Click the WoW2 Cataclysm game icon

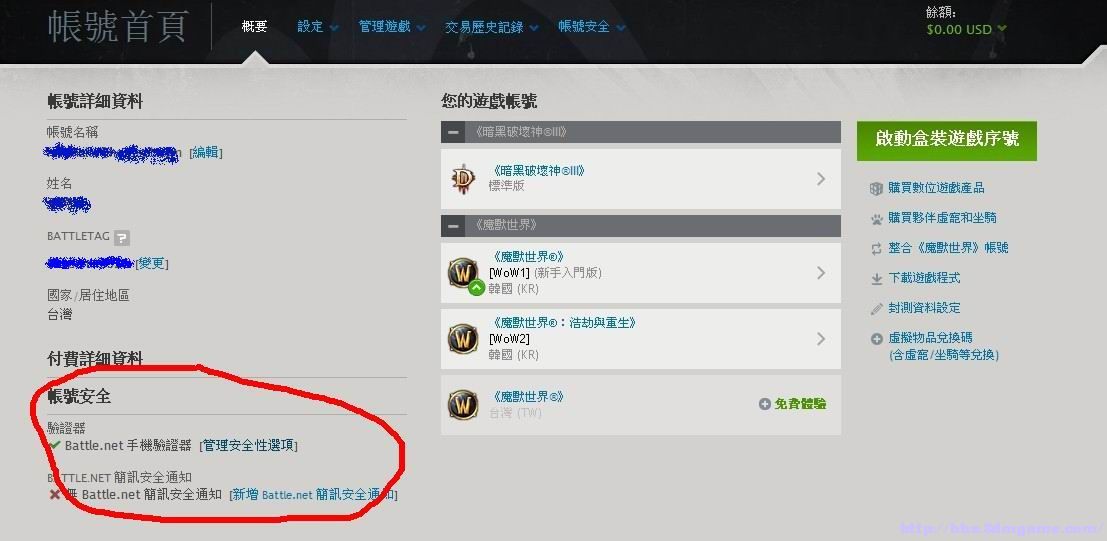pos(464,338)
